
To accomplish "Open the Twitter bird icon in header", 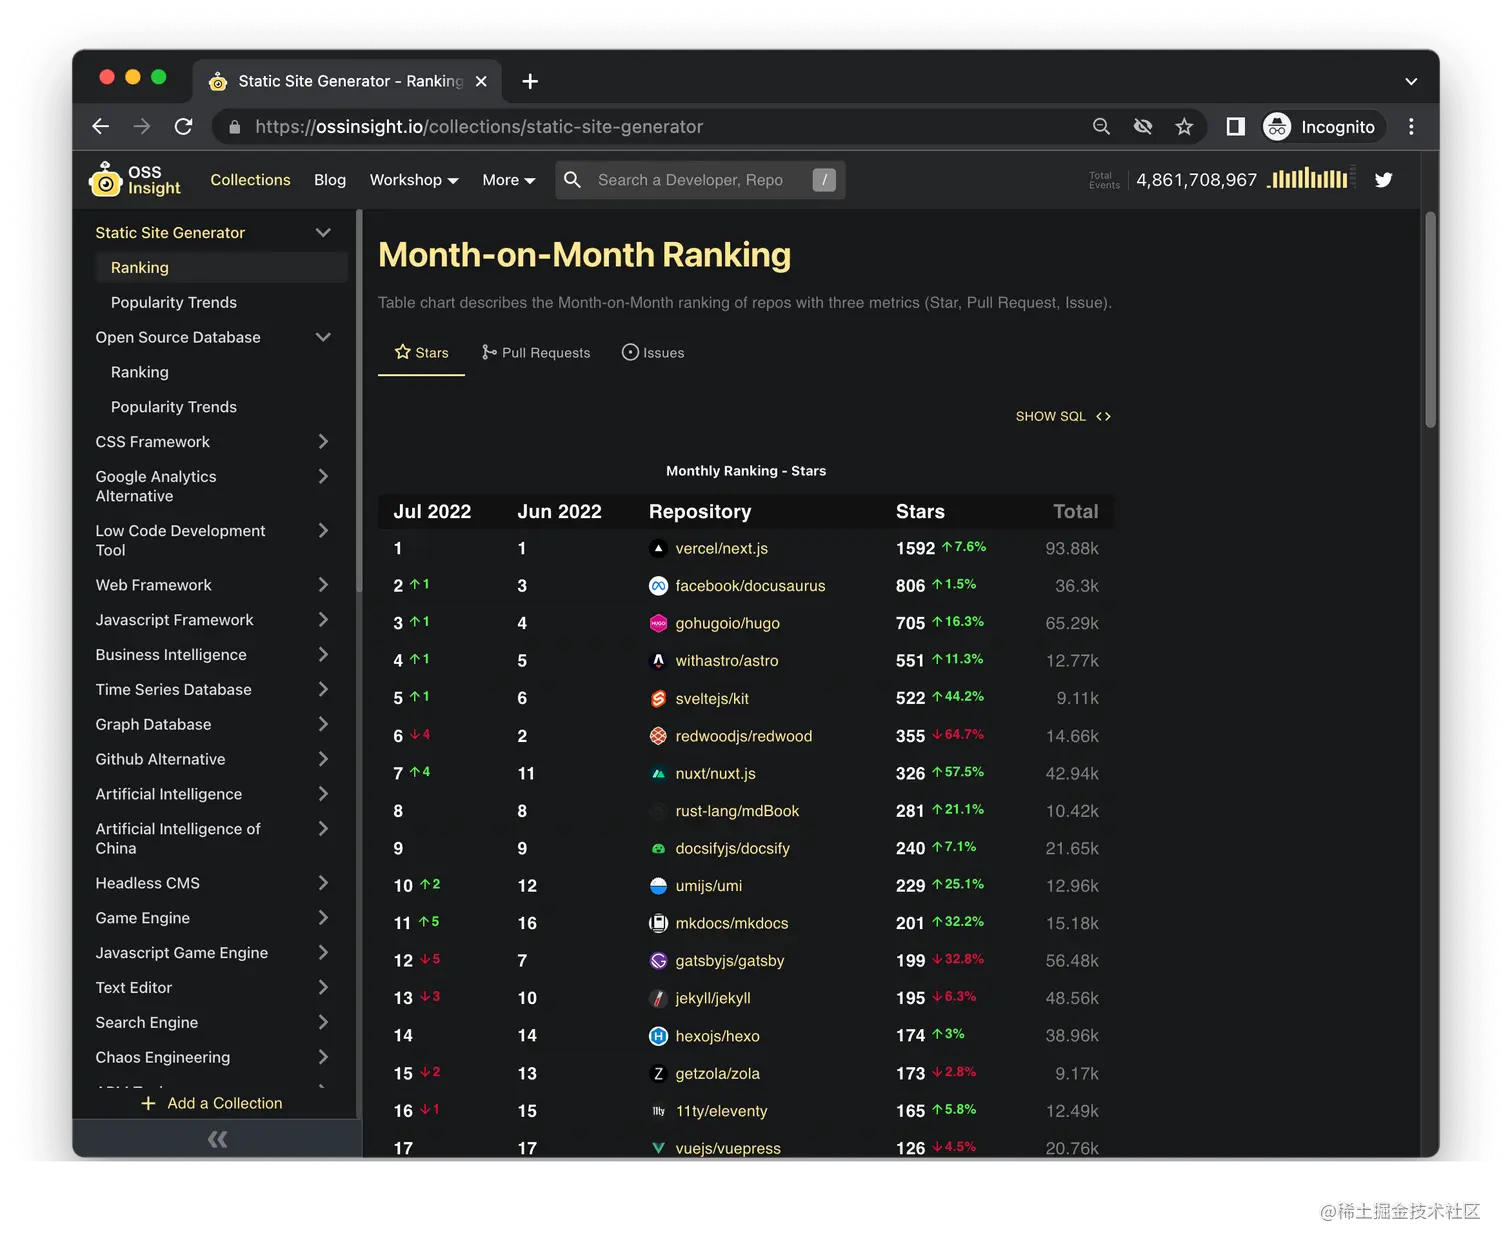I will (1383, 179).
